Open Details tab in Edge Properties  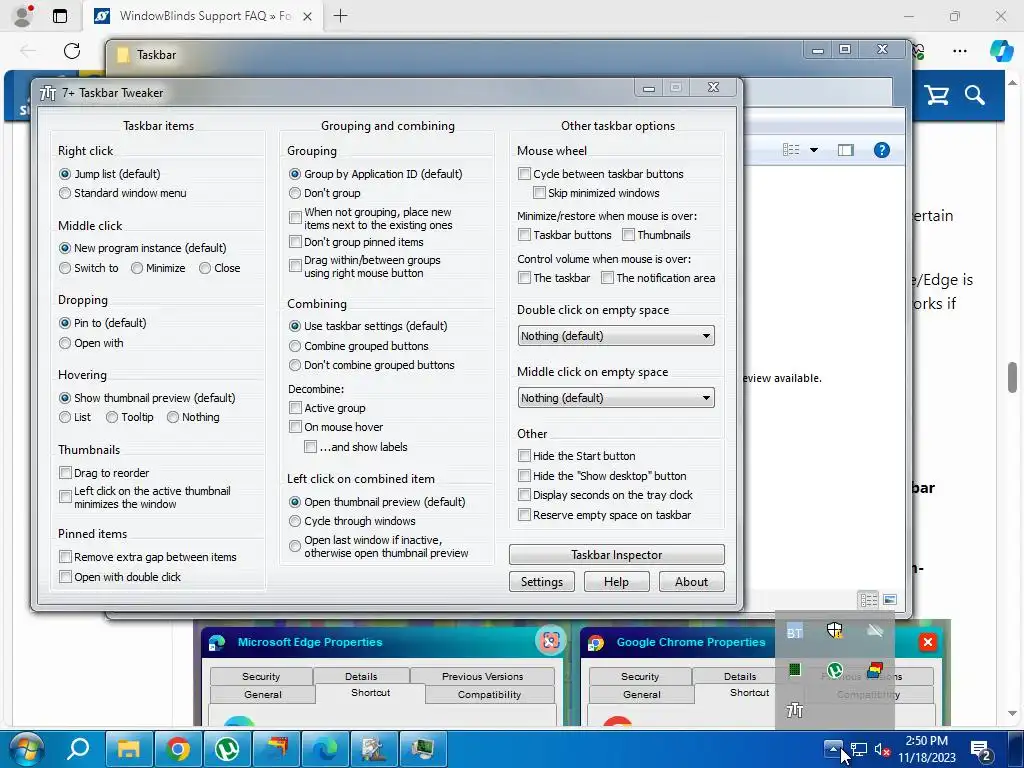pyautogui.click(x=361, y=677)
